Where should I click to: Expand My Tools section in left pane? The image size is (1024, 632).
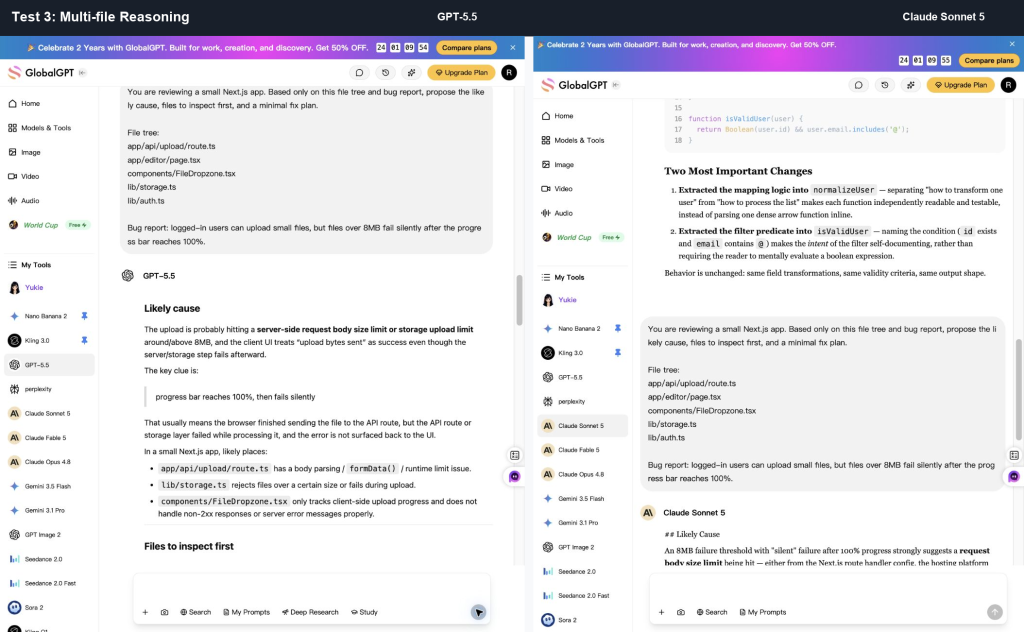click(x=29, y=265)
